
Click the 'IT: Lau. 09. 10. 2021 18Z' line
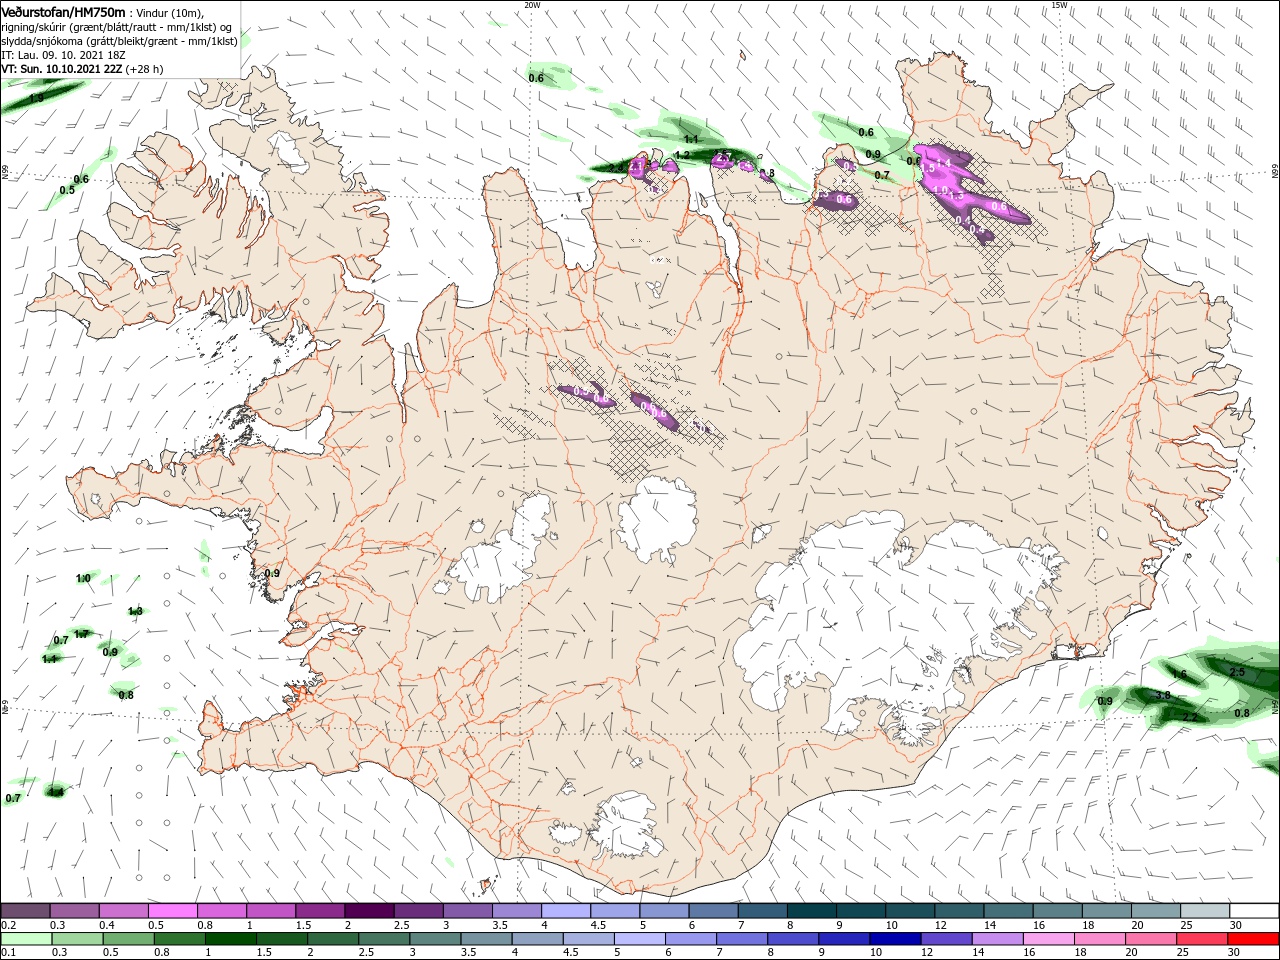[x=62, y=55]
